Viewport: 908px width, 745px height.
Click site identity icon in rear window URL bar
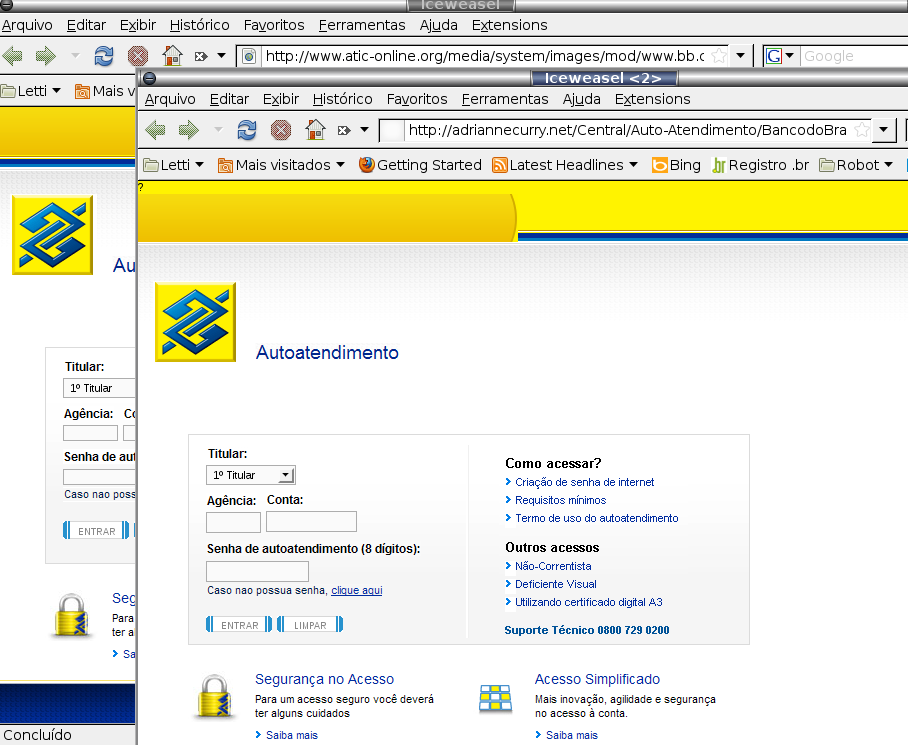click(x=249, y=56)
